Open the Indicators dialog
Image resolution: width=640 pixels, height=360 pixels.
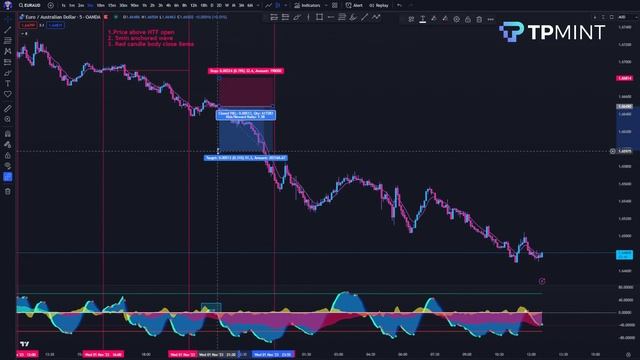pos(307,5)
